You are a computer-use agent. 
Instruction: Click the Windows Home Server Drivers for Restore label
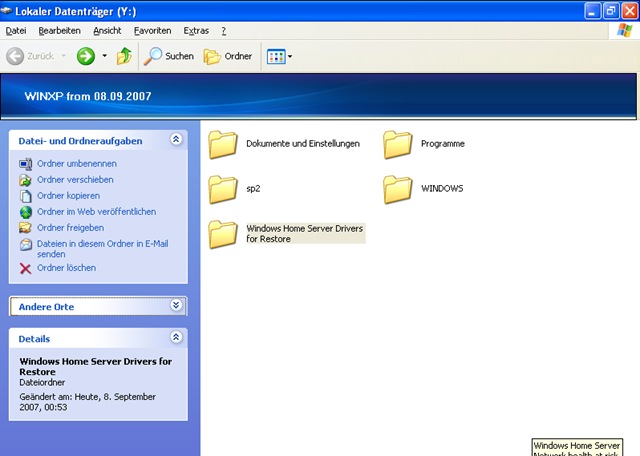[x=304, y=234]
